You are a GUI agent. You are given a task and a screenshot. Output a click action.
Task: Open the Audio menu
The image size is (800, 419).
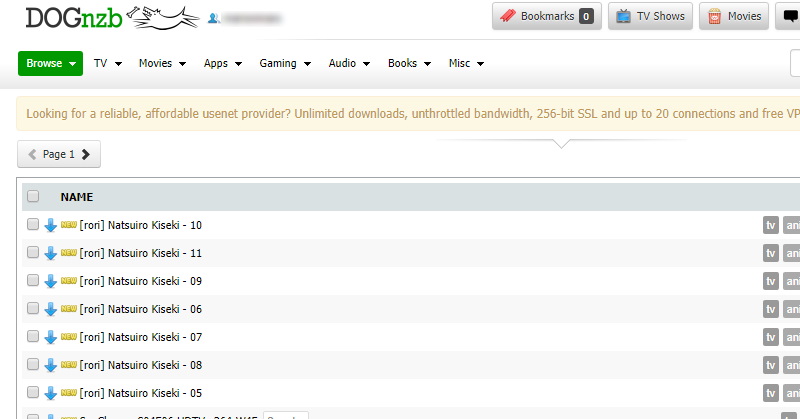click(349, 64)
